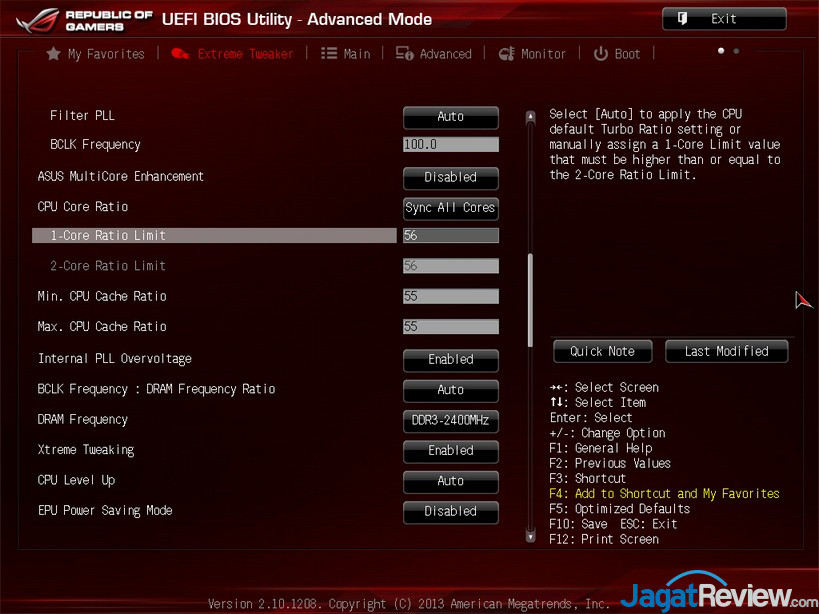Viewport: 819px width, 614px height.
Task: Change EPU Power Saving Mode Disabled option
Action: click(451, 511)
